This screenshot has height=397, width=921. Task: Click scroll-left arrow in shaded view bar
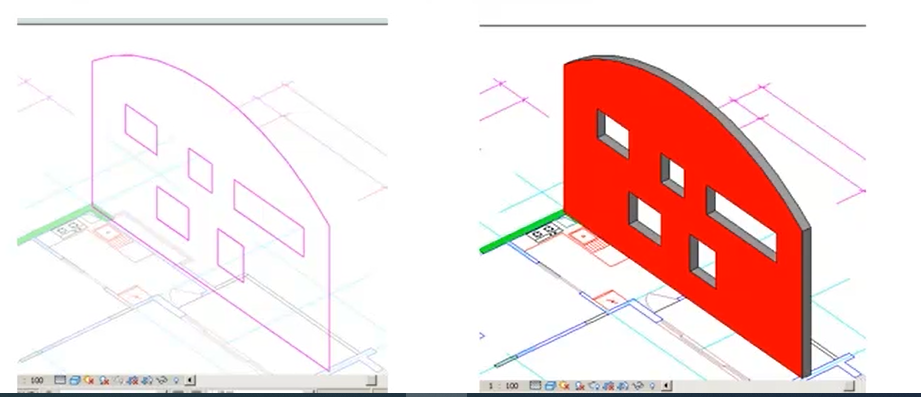(667, 386)
